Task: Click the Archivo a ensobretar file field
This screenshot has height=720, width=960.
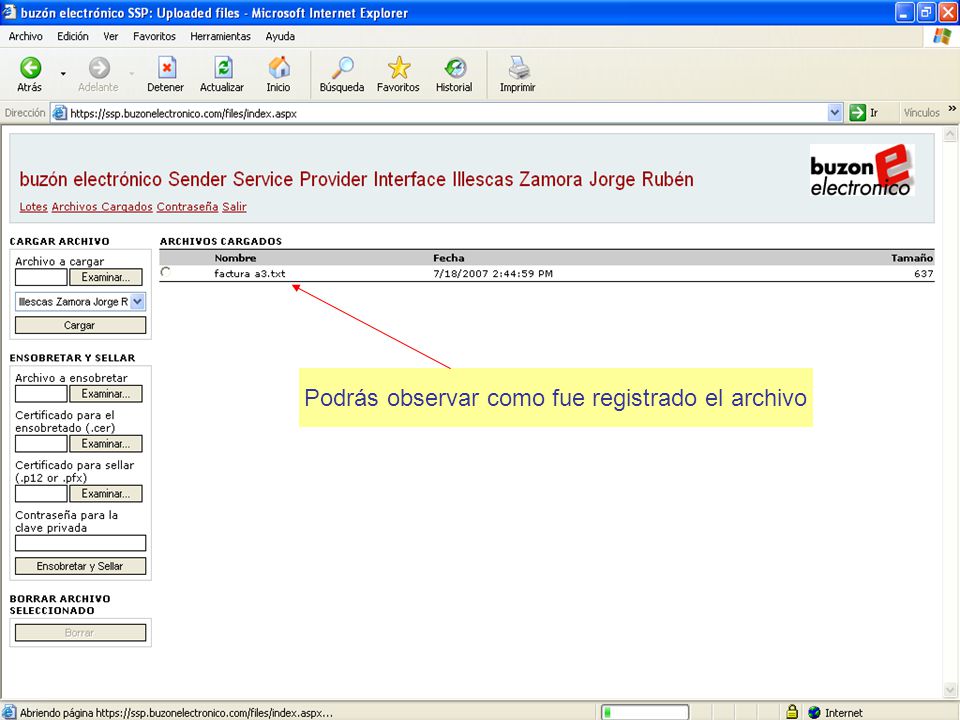Action: tap(41, 394)
